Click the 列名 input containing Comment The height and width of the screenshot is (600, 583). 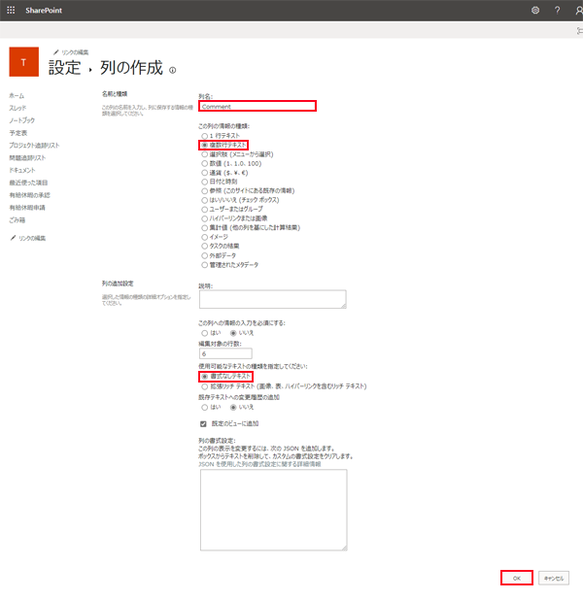point(257,106)
